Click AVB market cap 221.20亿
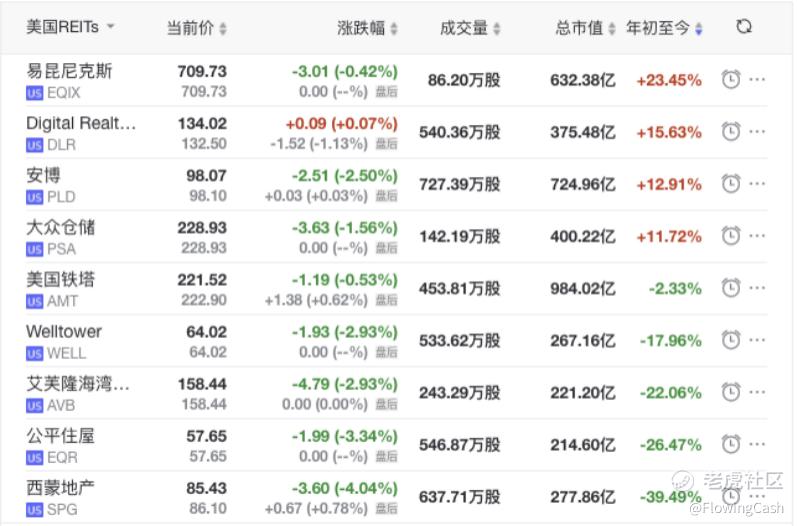 583,393
